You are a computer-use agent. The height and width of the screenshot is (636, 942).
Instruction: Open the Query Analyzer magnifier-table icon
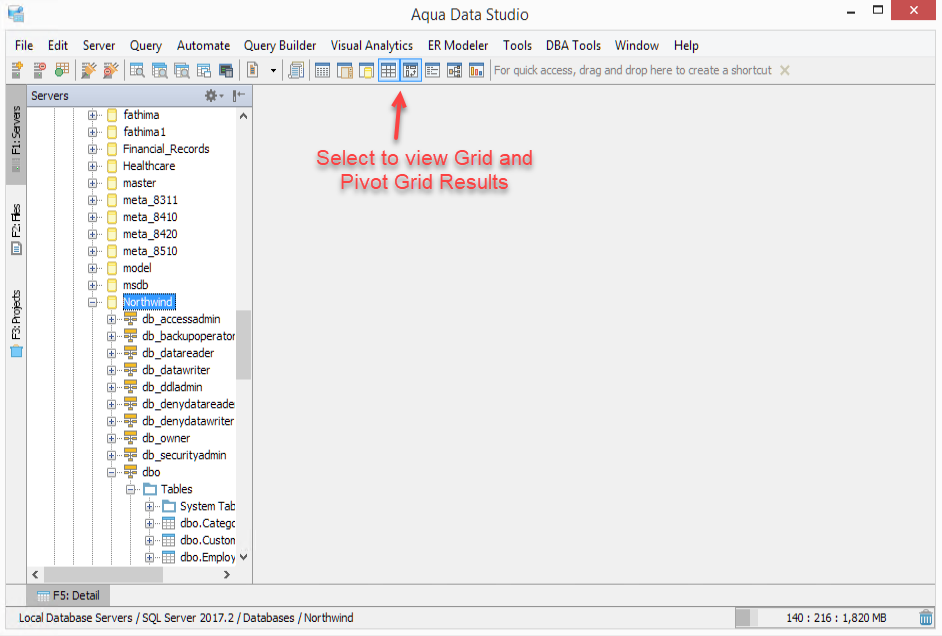(137, 70)
